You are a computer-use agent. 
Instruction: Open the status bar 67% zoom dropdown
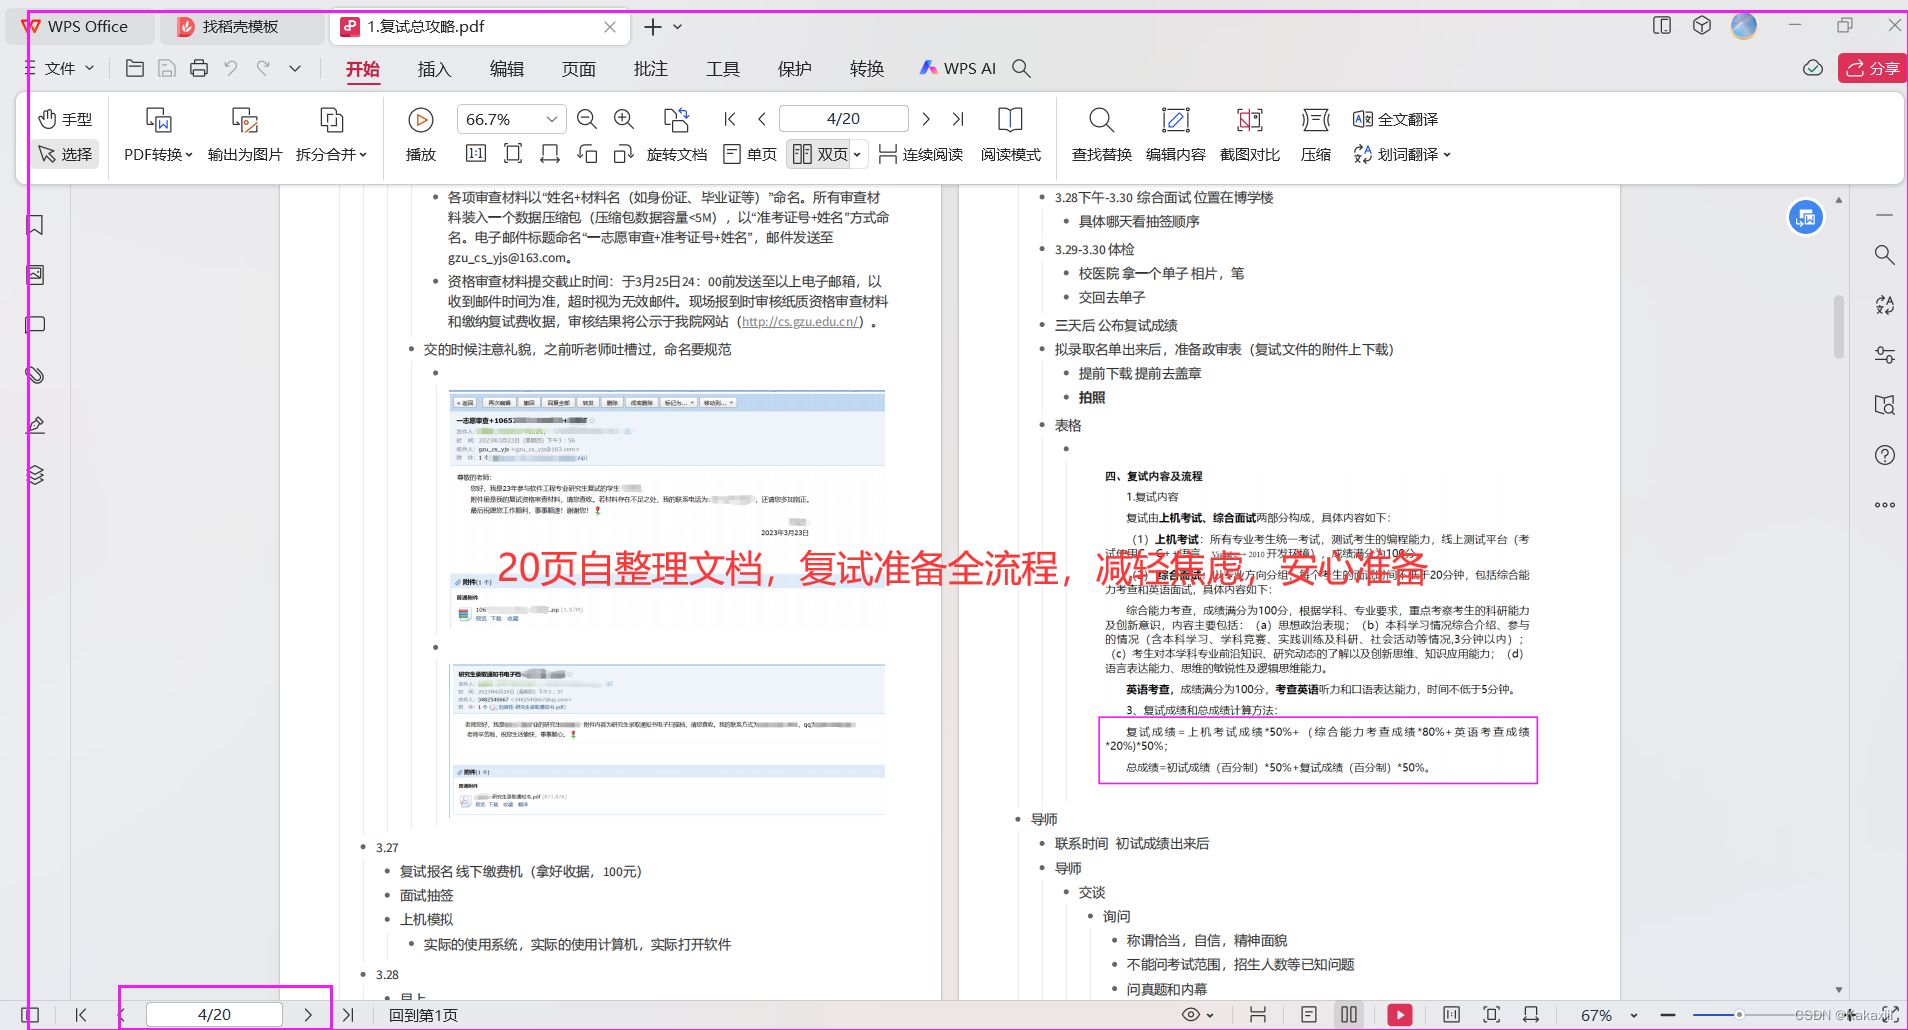point(1634,1015)
